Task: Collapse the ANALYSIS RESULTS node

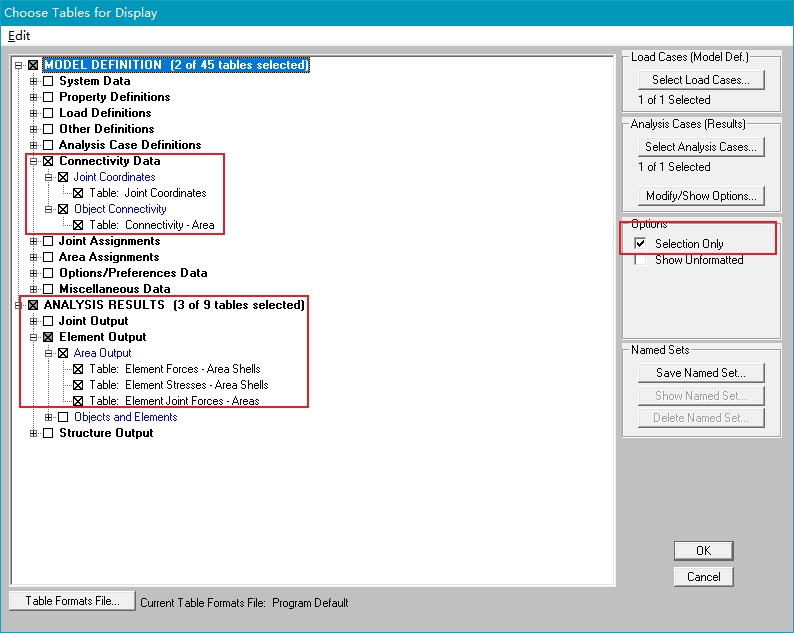Action: click(x=19, y=305)
